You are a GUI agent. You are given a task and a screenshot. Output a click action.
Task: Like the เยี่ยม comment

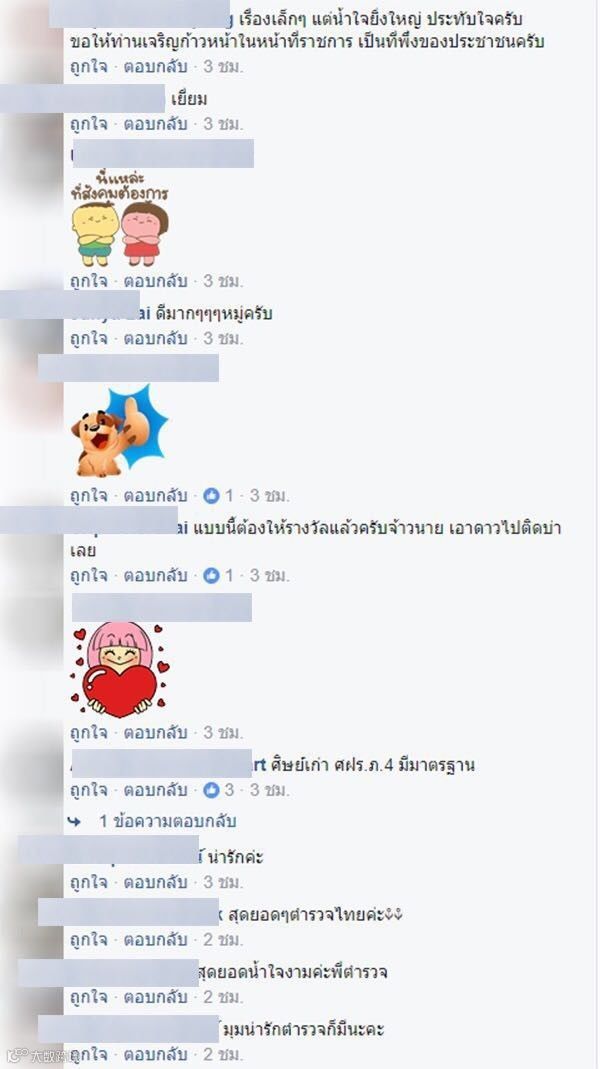click(89, 124)
